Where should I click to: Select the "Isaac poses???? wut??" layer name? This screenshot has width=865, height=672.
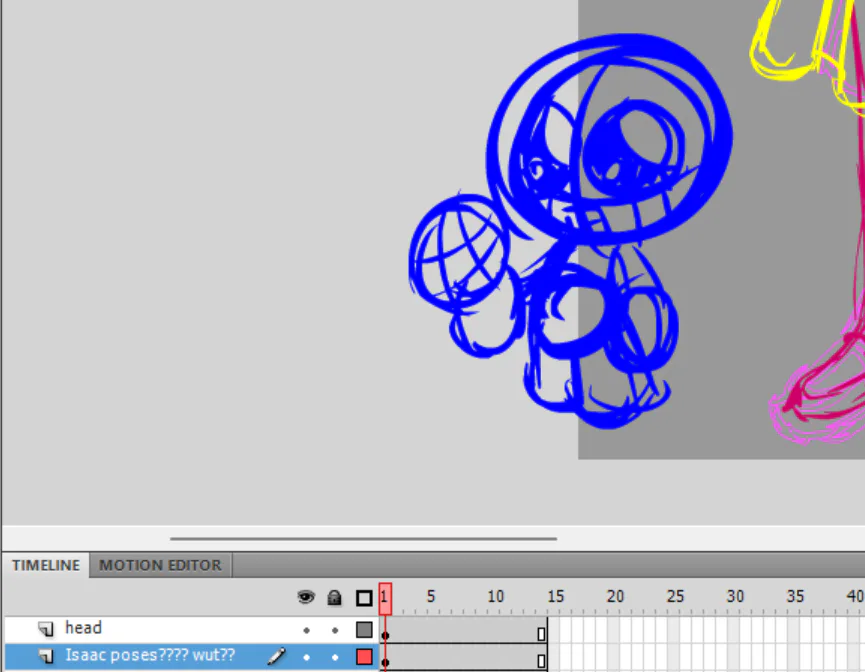150,655
